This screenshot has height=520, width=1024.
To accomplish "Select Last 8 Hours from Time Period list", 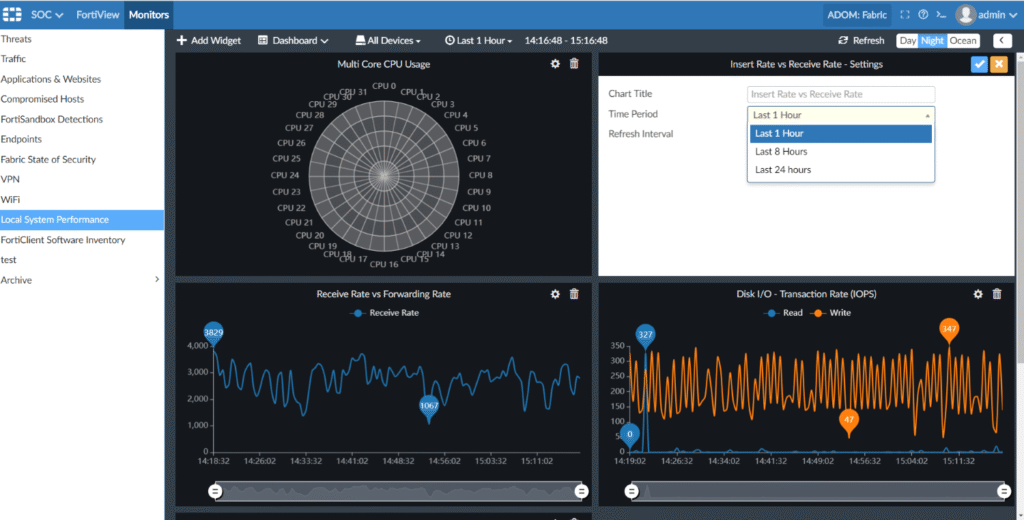I will (781, 152).
